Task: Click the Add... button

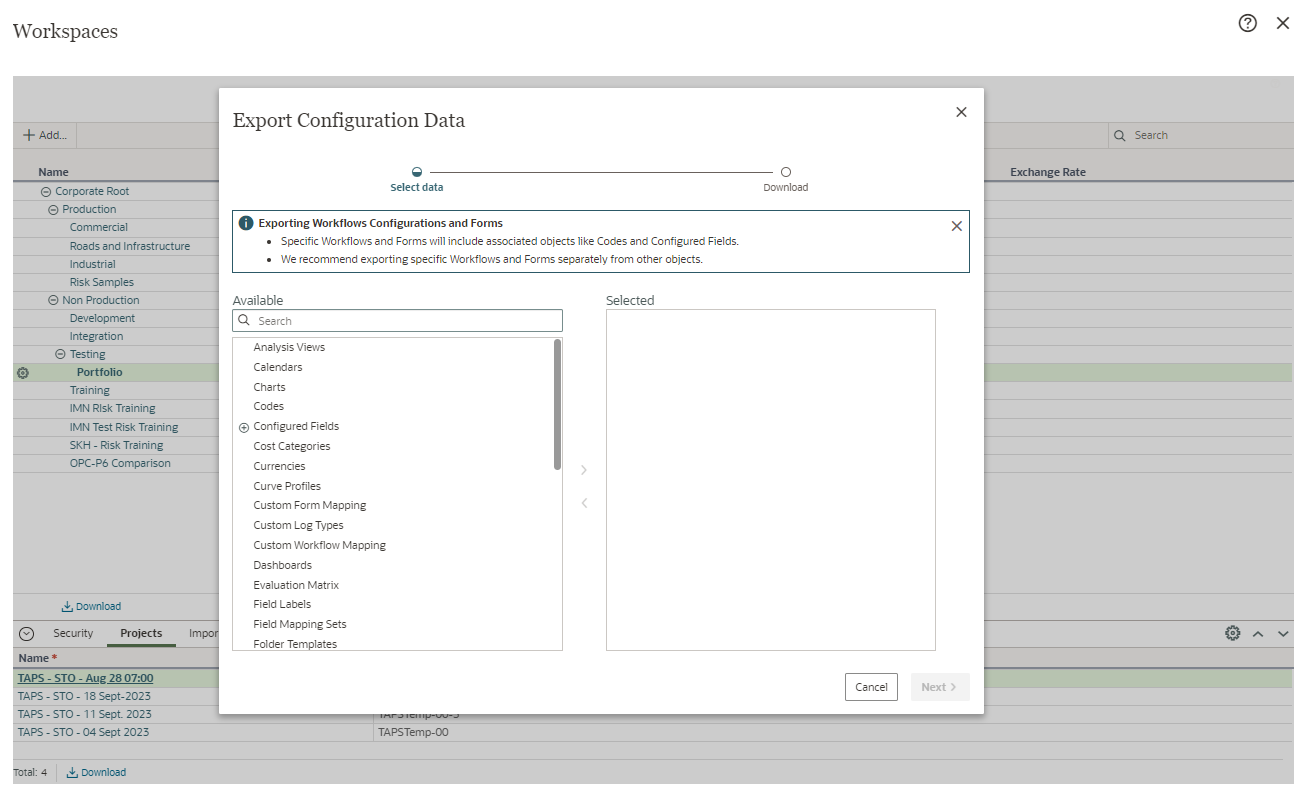Action: click(45, 135)
